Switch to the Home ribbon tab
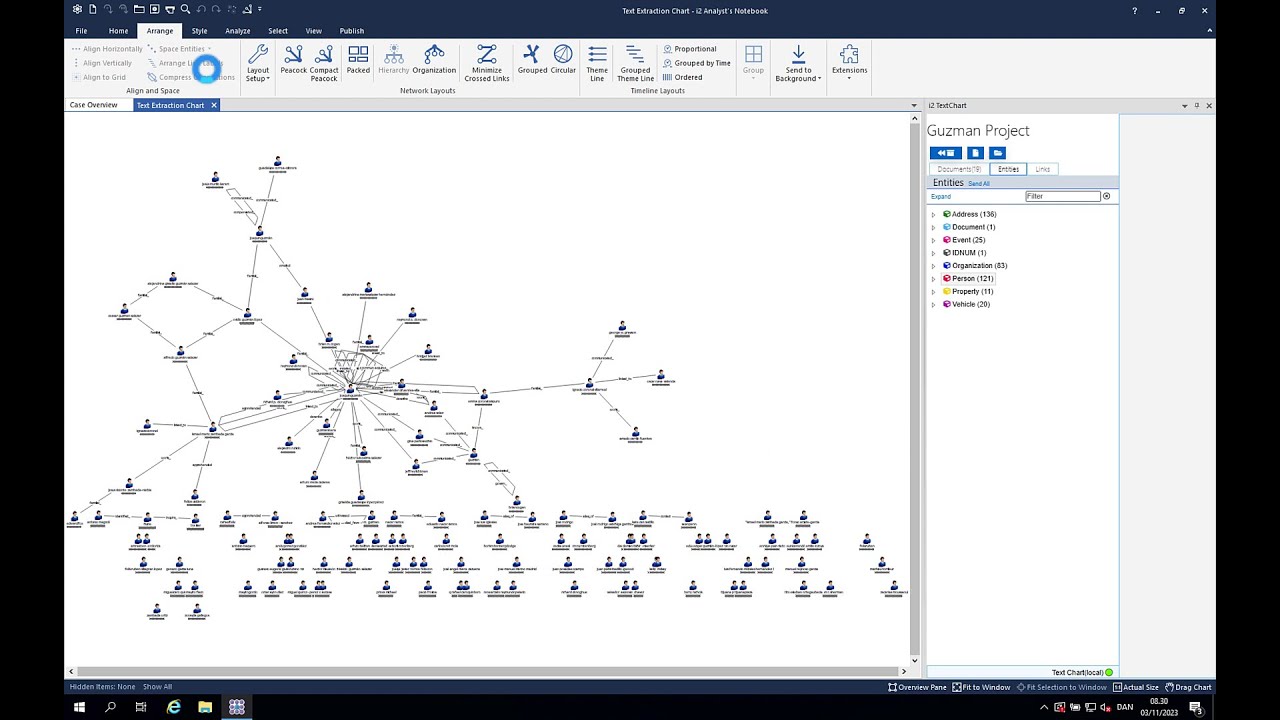The width and height of the screenshot is (1280, 720). [x=118, y=31]
